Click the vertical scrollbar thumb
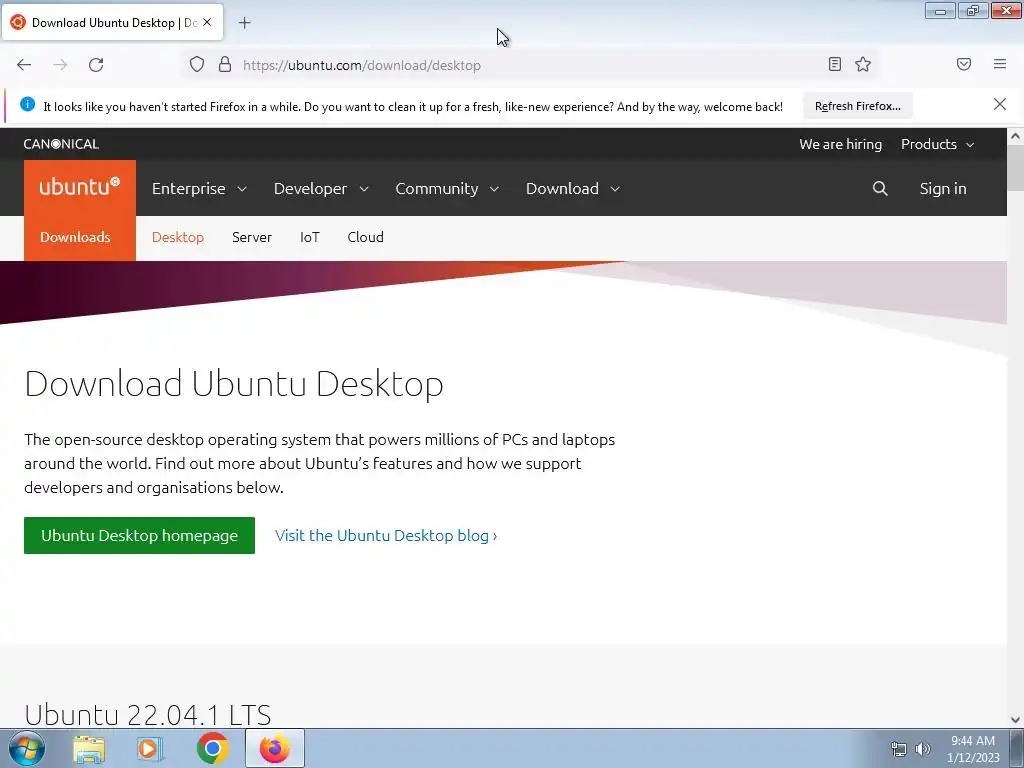This screenshot has height=768, width=1024. [x=1015, y=170]
